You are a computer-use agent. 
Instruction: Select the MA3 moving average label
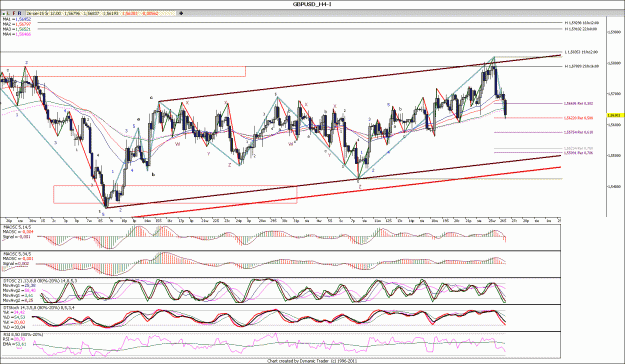click(x=17, y=29)
